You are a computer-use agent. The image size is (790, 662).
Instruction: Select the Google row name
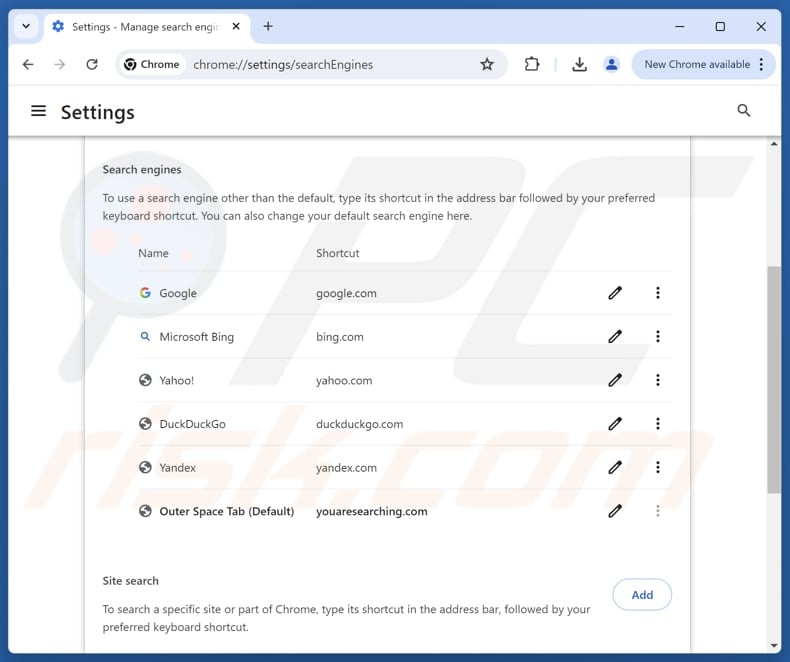[x=178, y=293]
